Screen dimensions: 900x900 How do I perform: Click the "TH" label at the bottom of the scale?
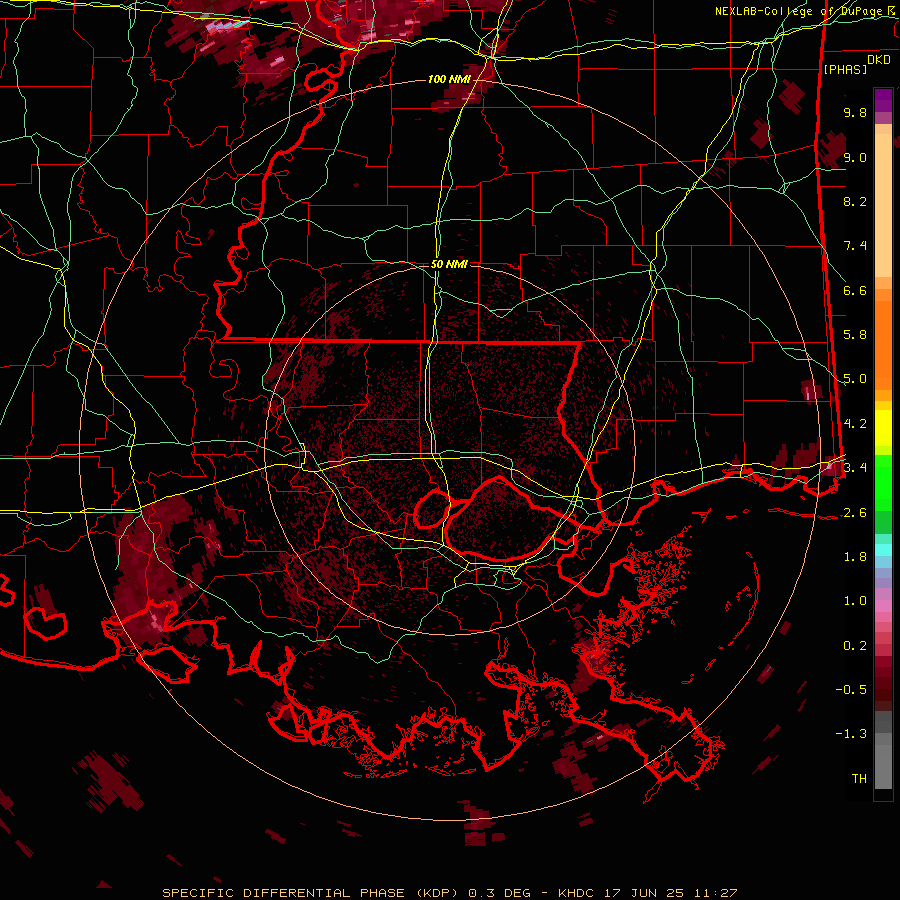(x=859, y=779)
